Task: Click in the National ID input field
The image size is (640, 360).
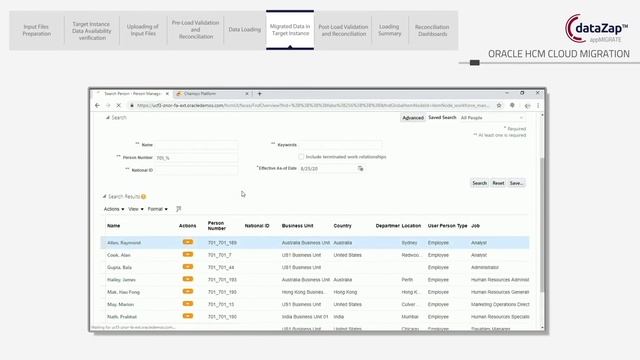Action: pyautogui.click(x=196, y=170)
